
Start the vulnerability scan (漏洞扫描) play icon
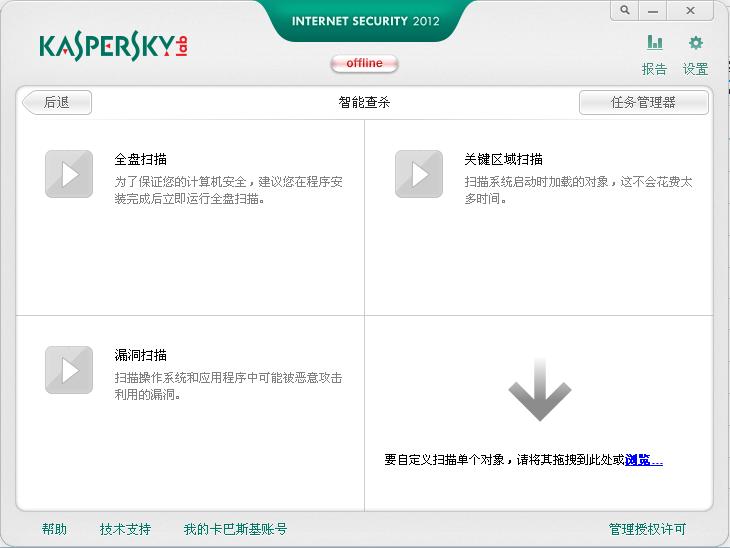(x=69, y=370)
